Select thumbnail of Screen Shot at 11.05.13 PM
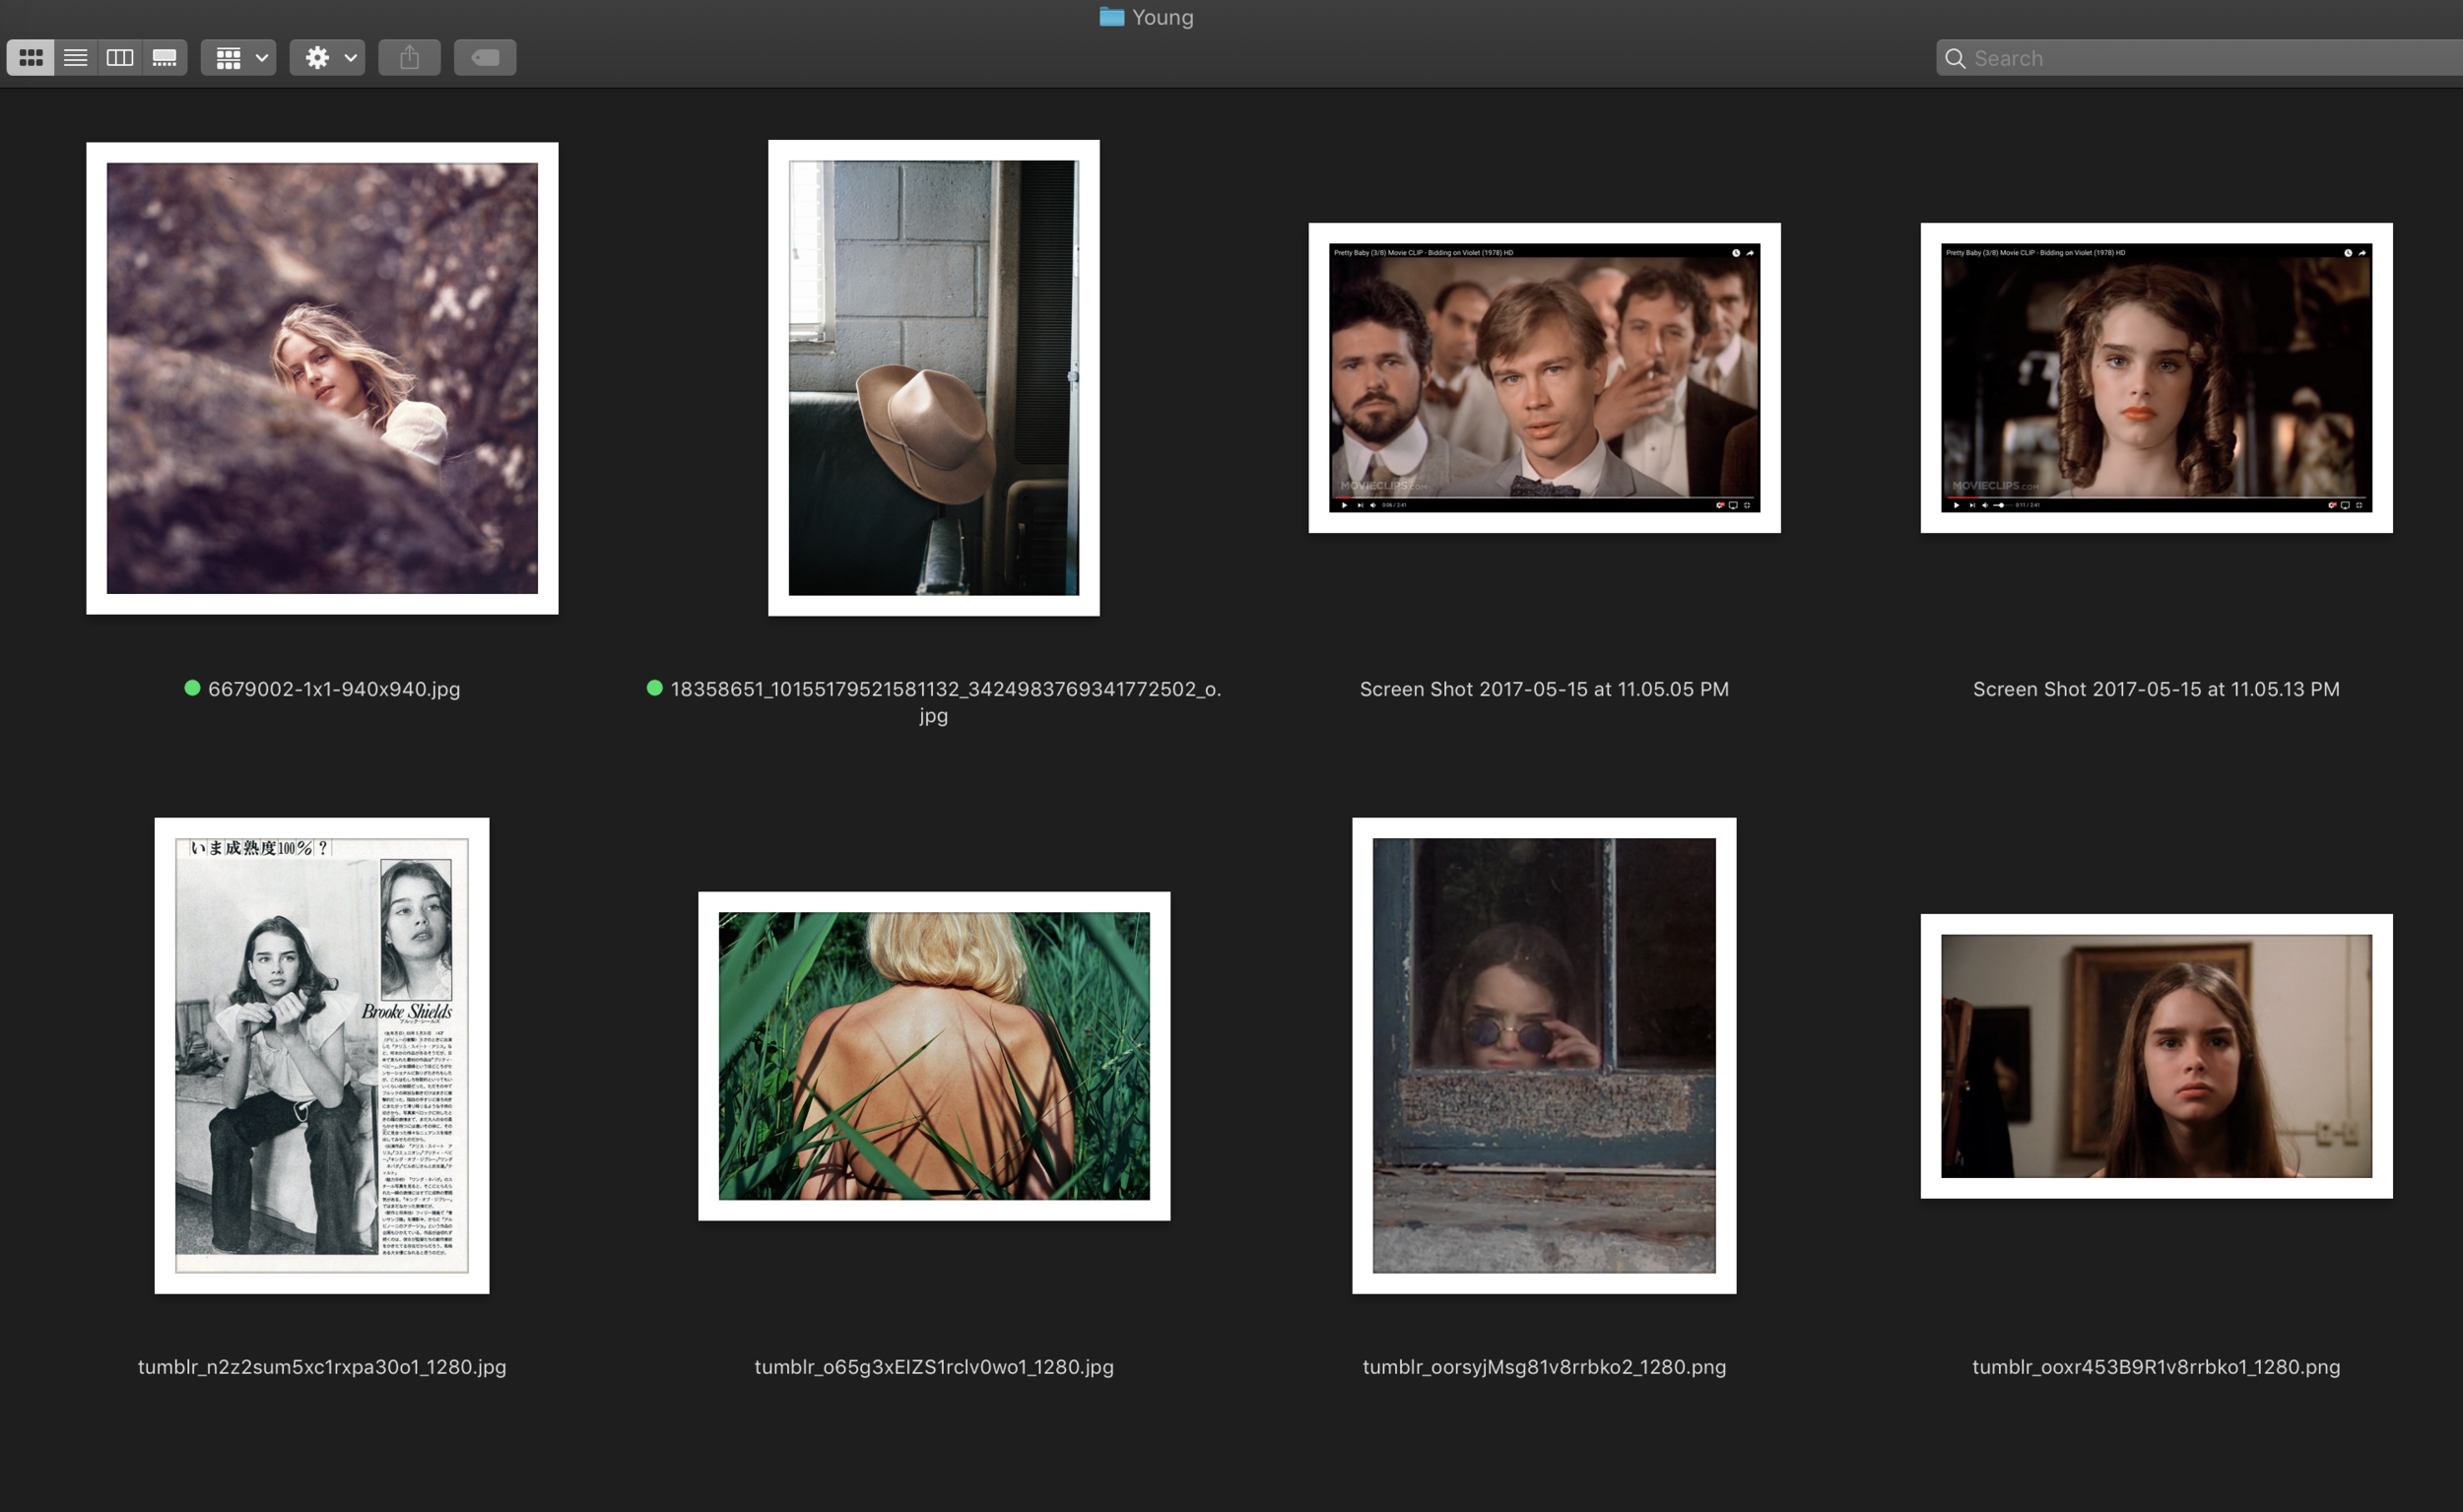The width and height of the screenshot is (2463, 1512). 2157,378
